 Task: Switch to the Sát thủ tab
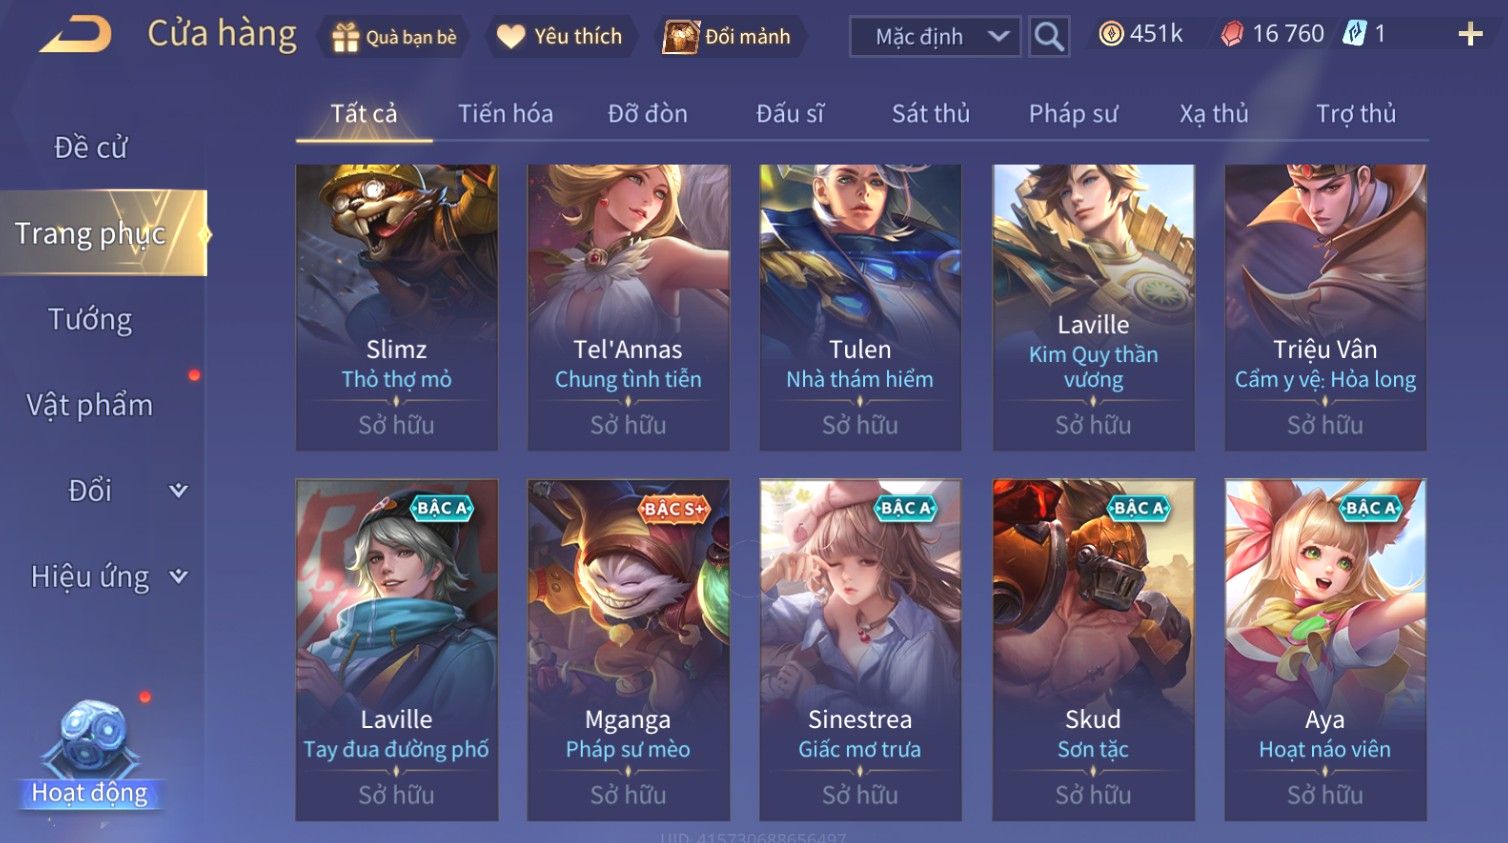[930, 114]
